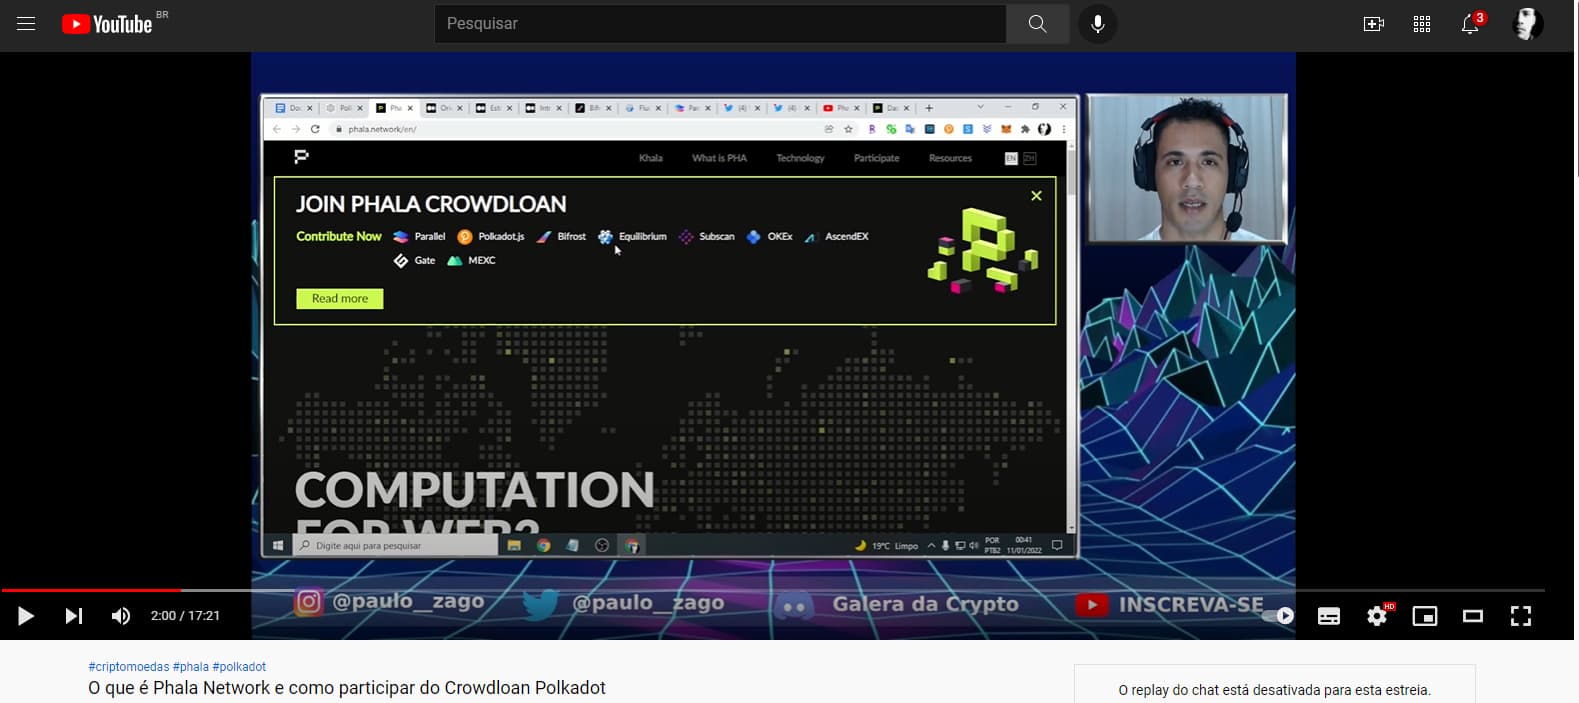This screenshot has width=1579, height=703.
Task: Skip to the next video
Action: [x=74, y=616]
